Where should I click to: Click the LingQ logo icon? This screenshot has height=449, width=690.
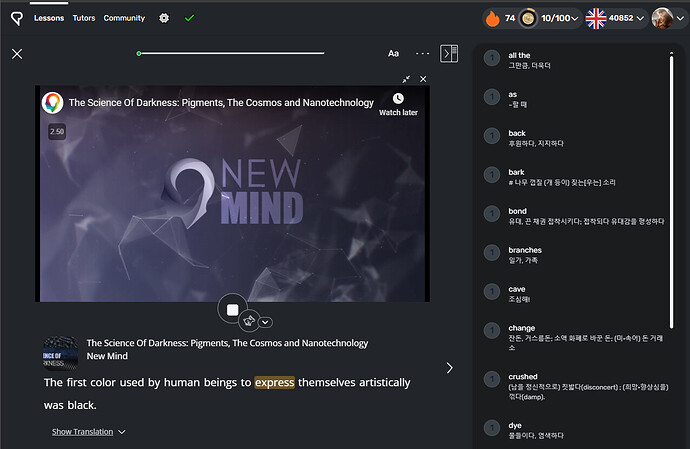point(17,18)
